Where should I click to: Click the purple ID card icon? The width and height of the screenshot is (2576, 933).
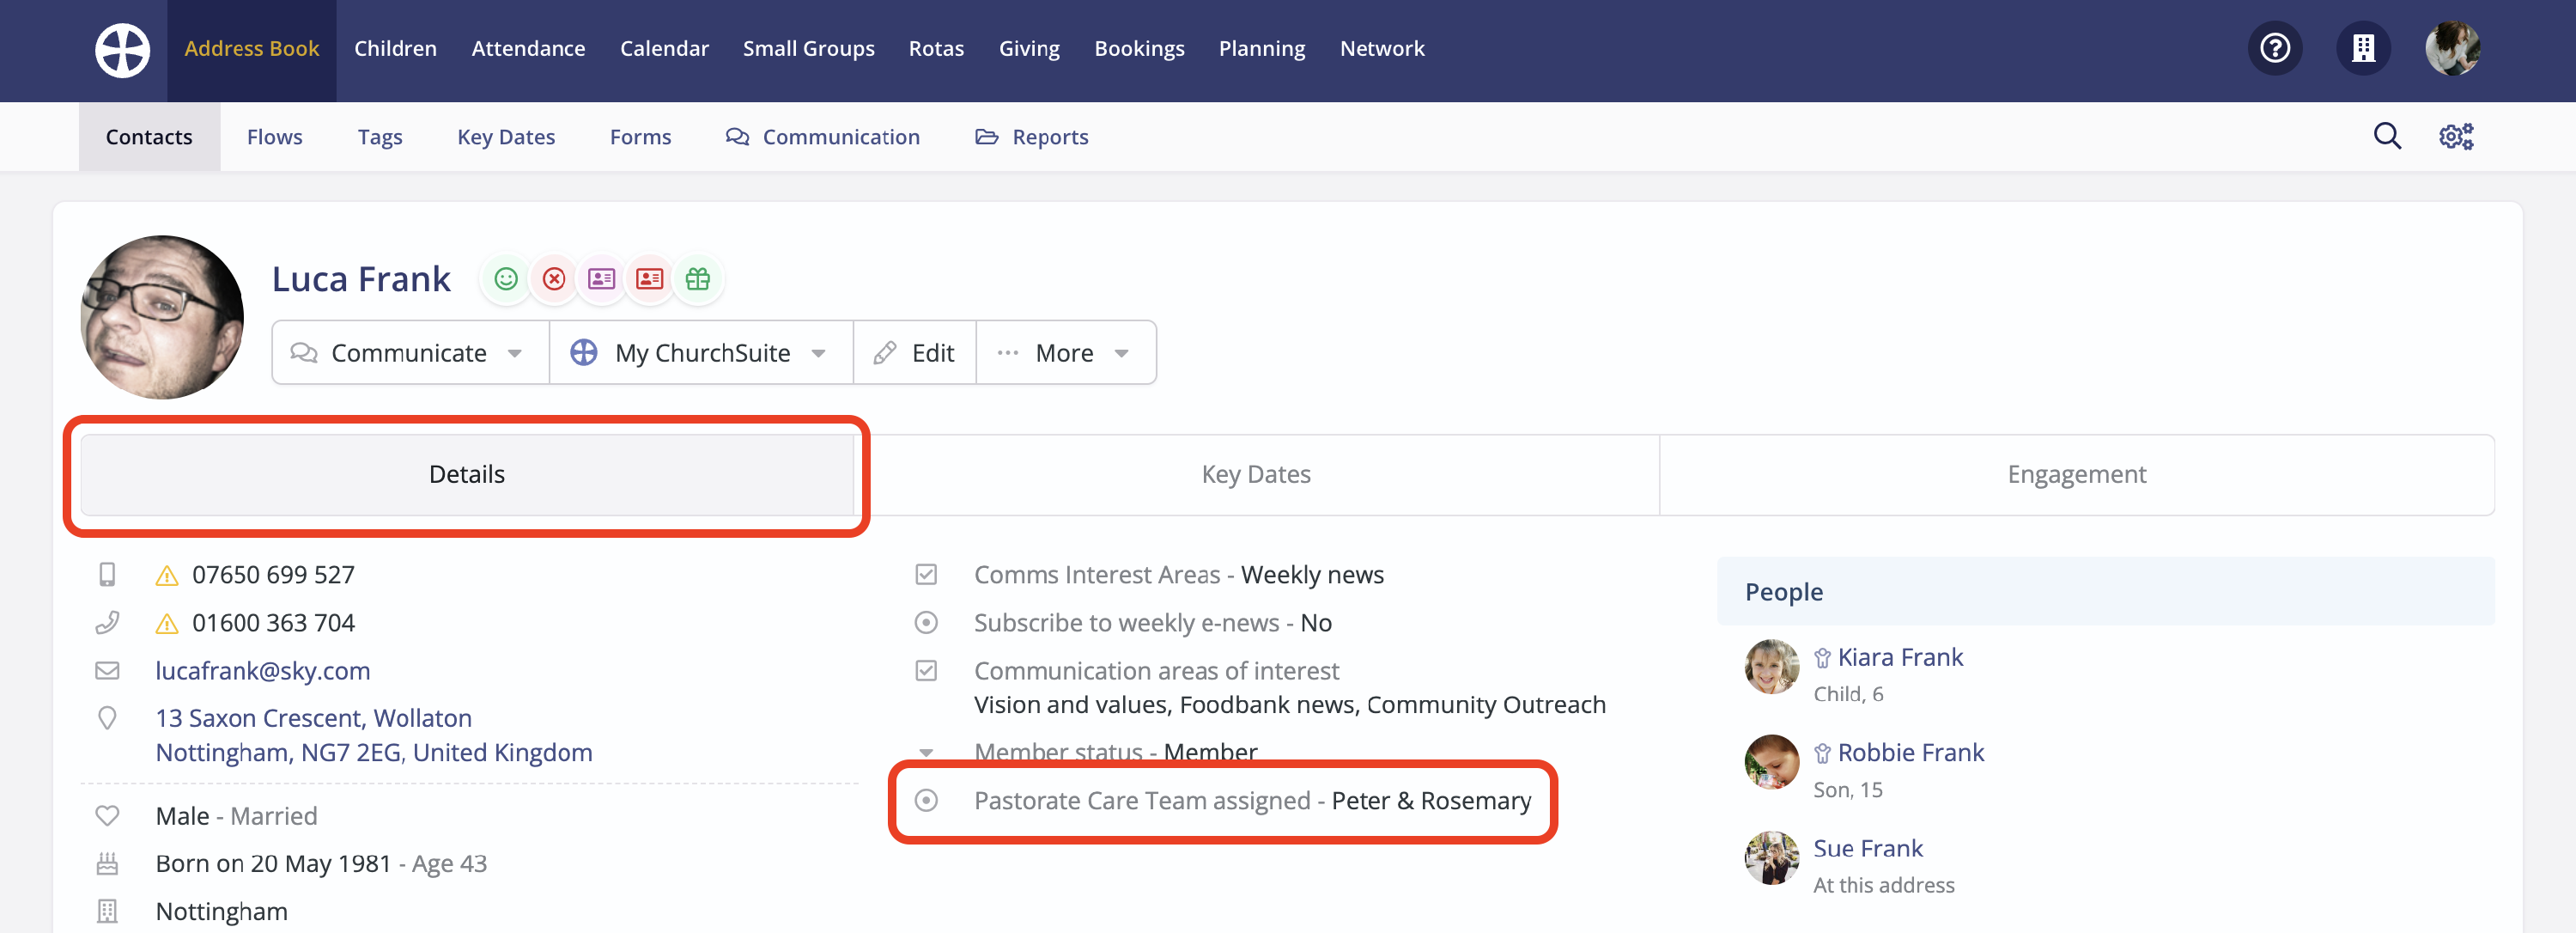tap(602, 279)
